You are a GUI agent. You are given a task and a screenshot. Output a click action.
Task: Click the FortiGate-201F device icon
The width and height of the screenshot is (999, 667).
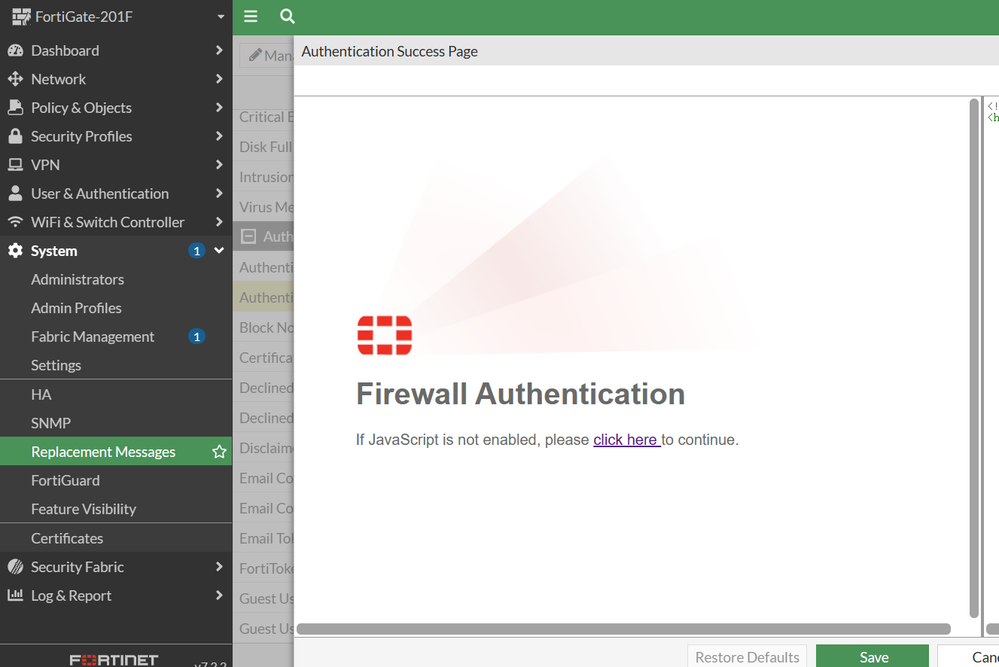tap(21, 17)
